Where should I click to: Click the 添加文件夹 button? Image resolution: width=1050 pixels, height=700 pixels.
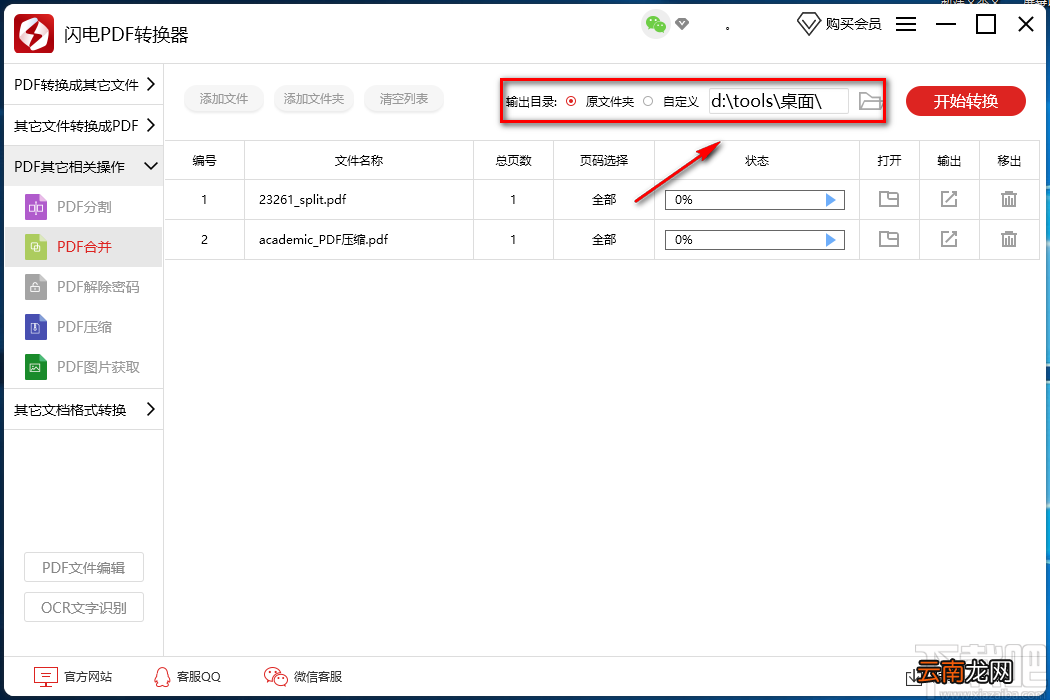pos(313,98)
